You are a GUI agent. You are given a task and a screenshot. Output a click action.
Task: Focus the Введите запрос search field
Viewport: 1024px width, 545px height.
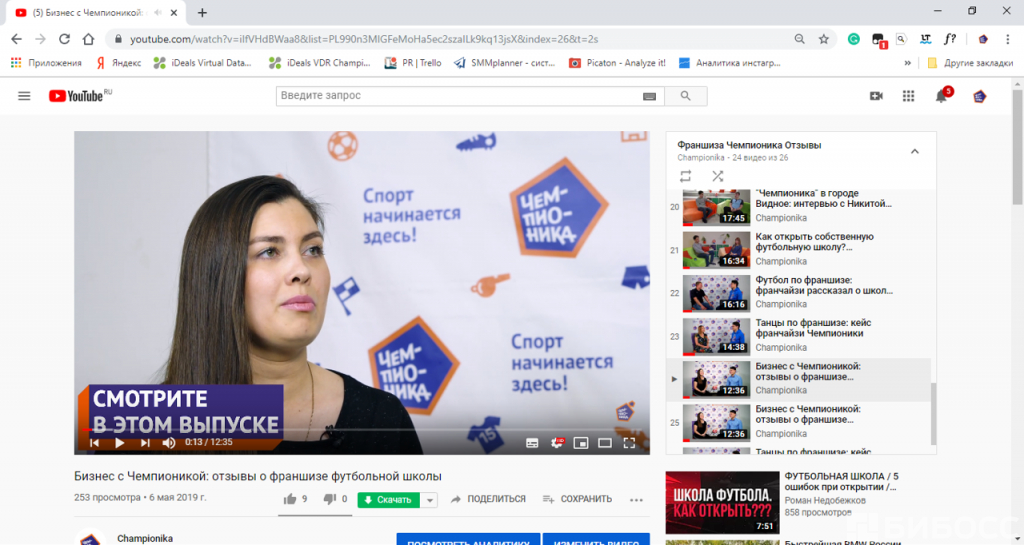click(459, 96)
